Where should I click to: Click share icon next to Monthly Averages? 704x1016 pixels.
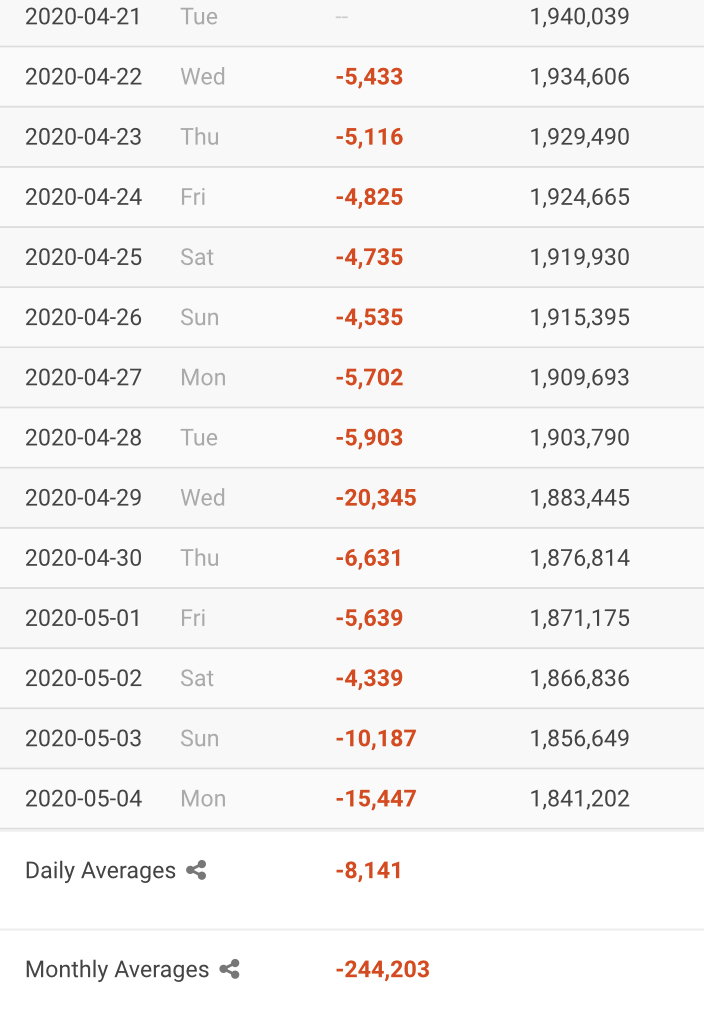point(230,969)
